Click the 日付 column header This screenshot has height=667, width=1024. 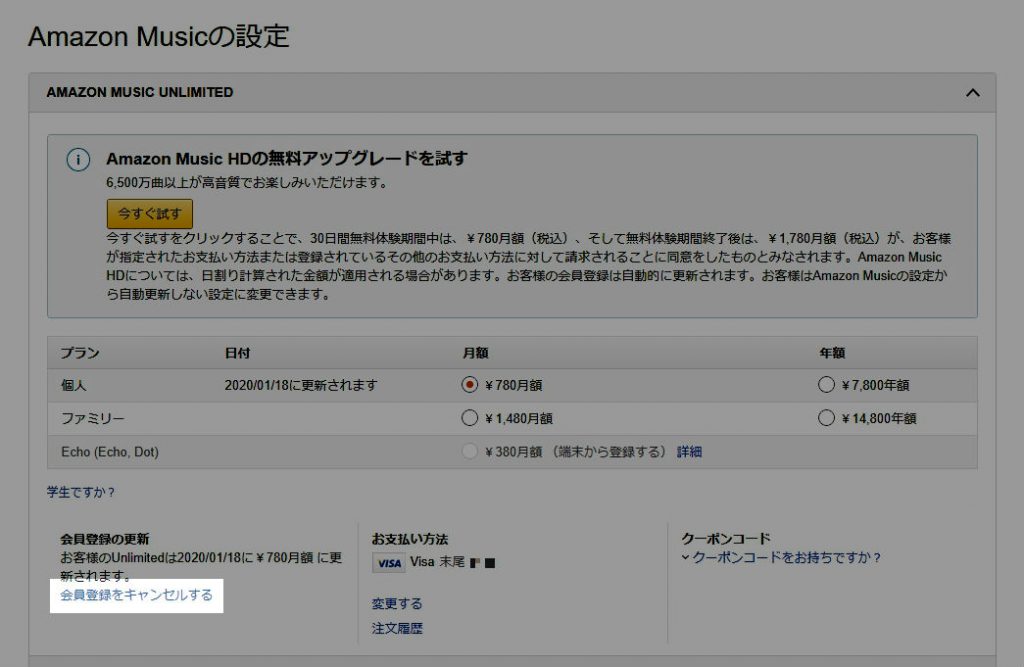[x=237, y=353]
